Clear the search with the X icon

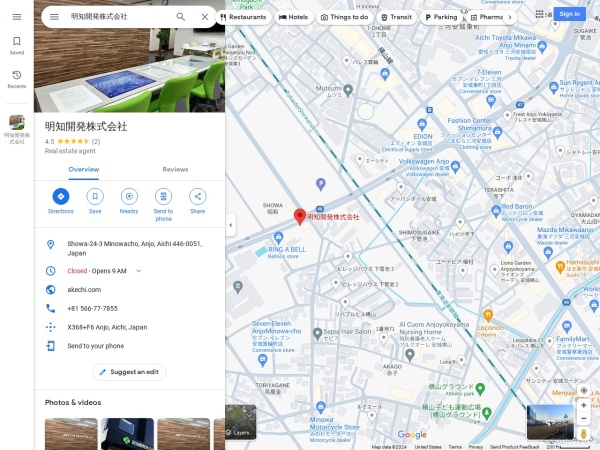click(205, 17)
